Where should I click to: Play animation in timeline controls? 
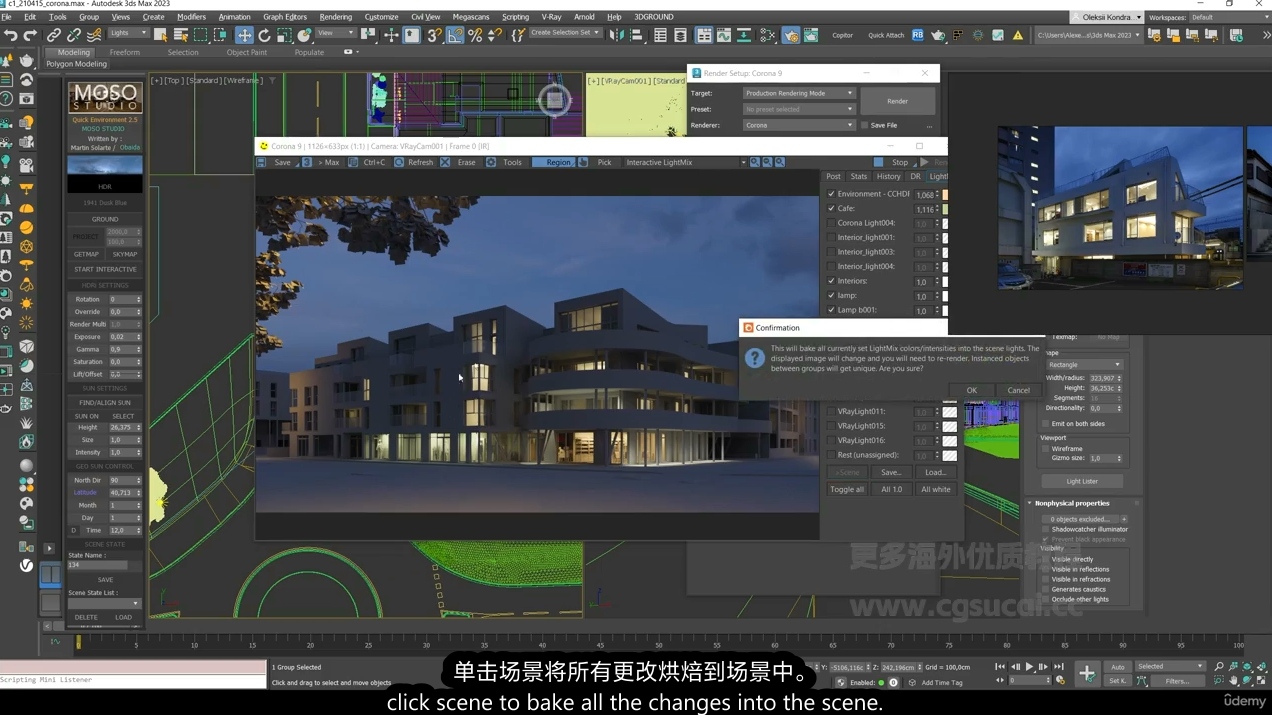point(1029,667)
